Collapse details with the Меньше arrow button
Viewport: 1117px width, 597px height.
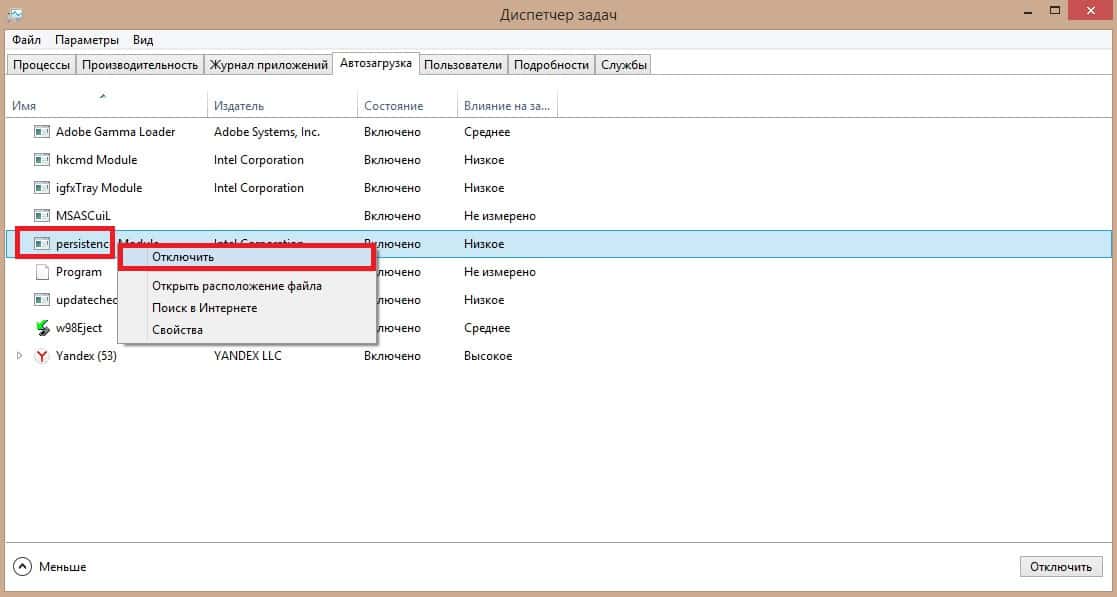coord(23,567)
